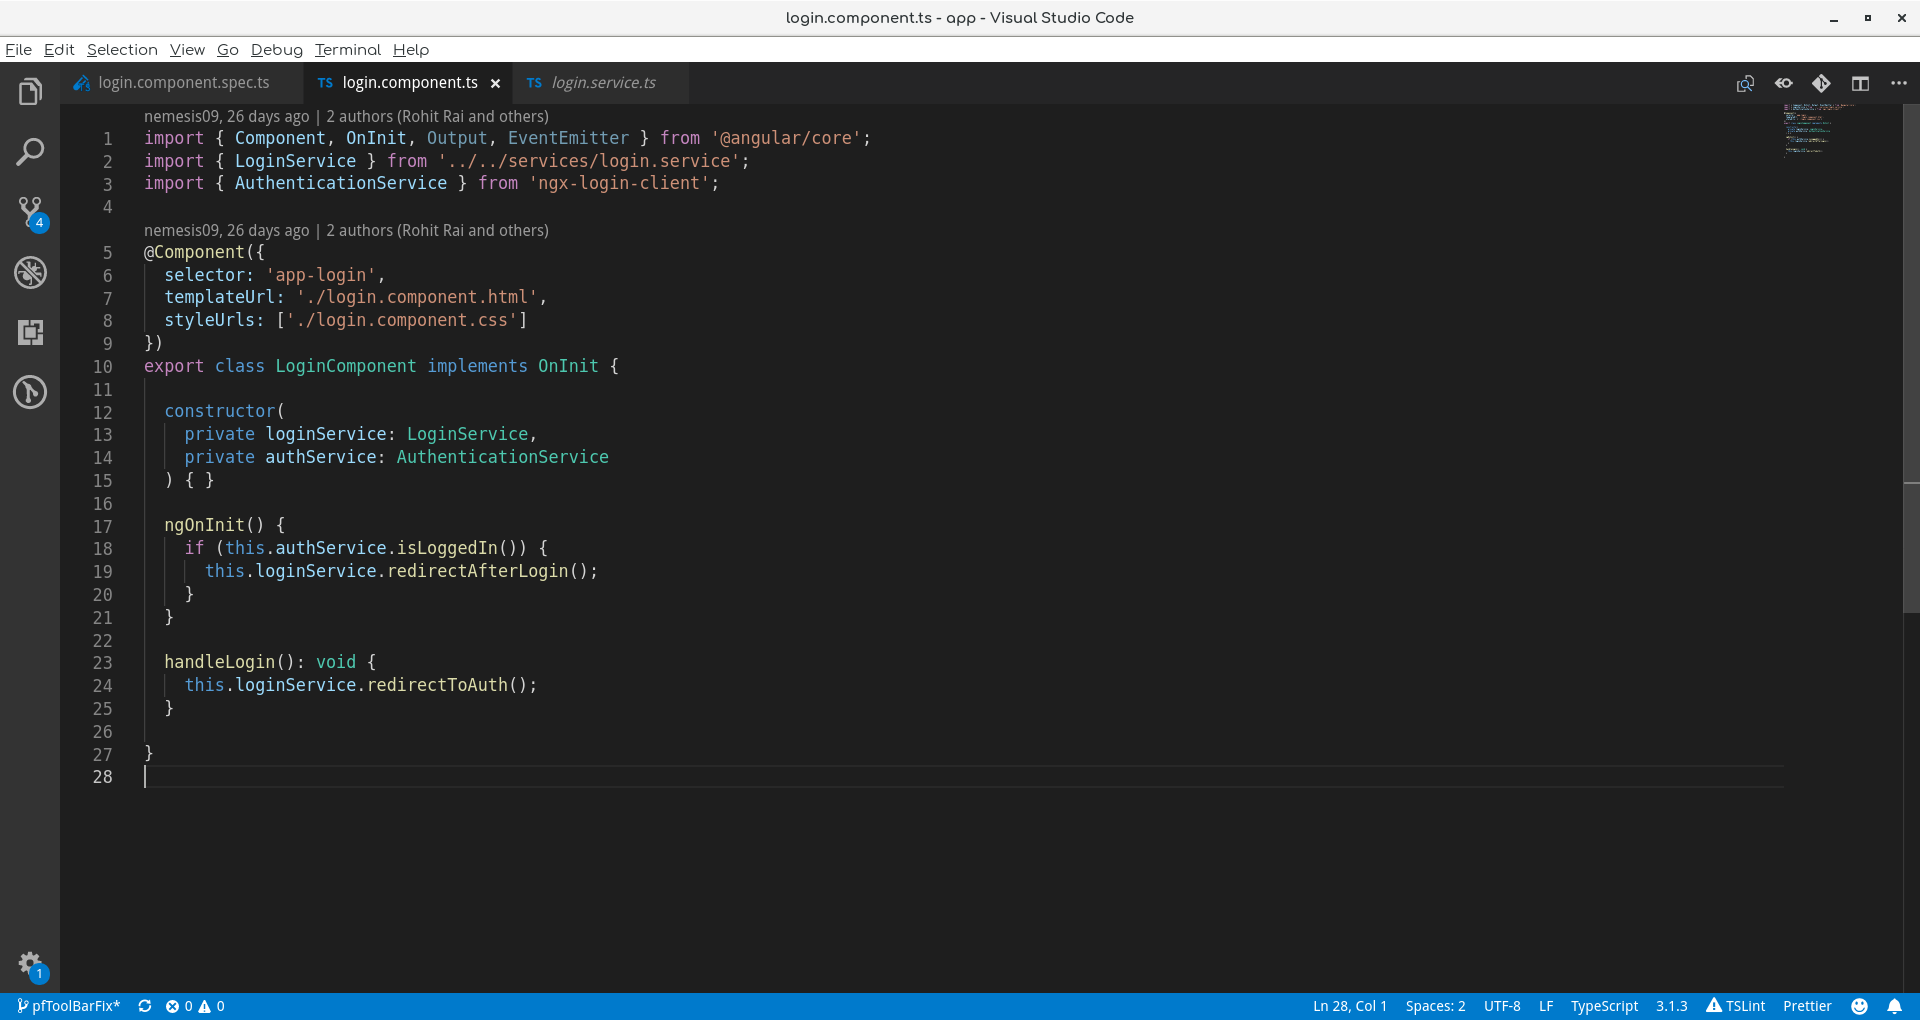
Task: Click line number 17 in the gutter
Action: point(103,527)
